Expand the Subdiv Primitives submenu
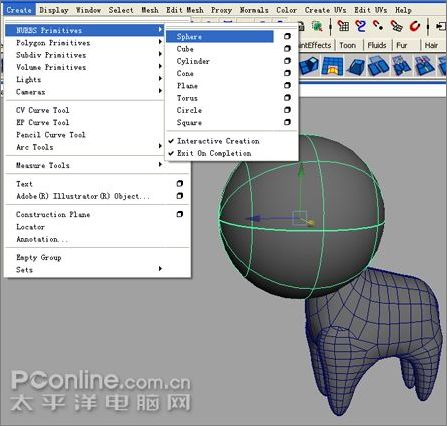This screenshot has height=426, width=447. point(85,55)
